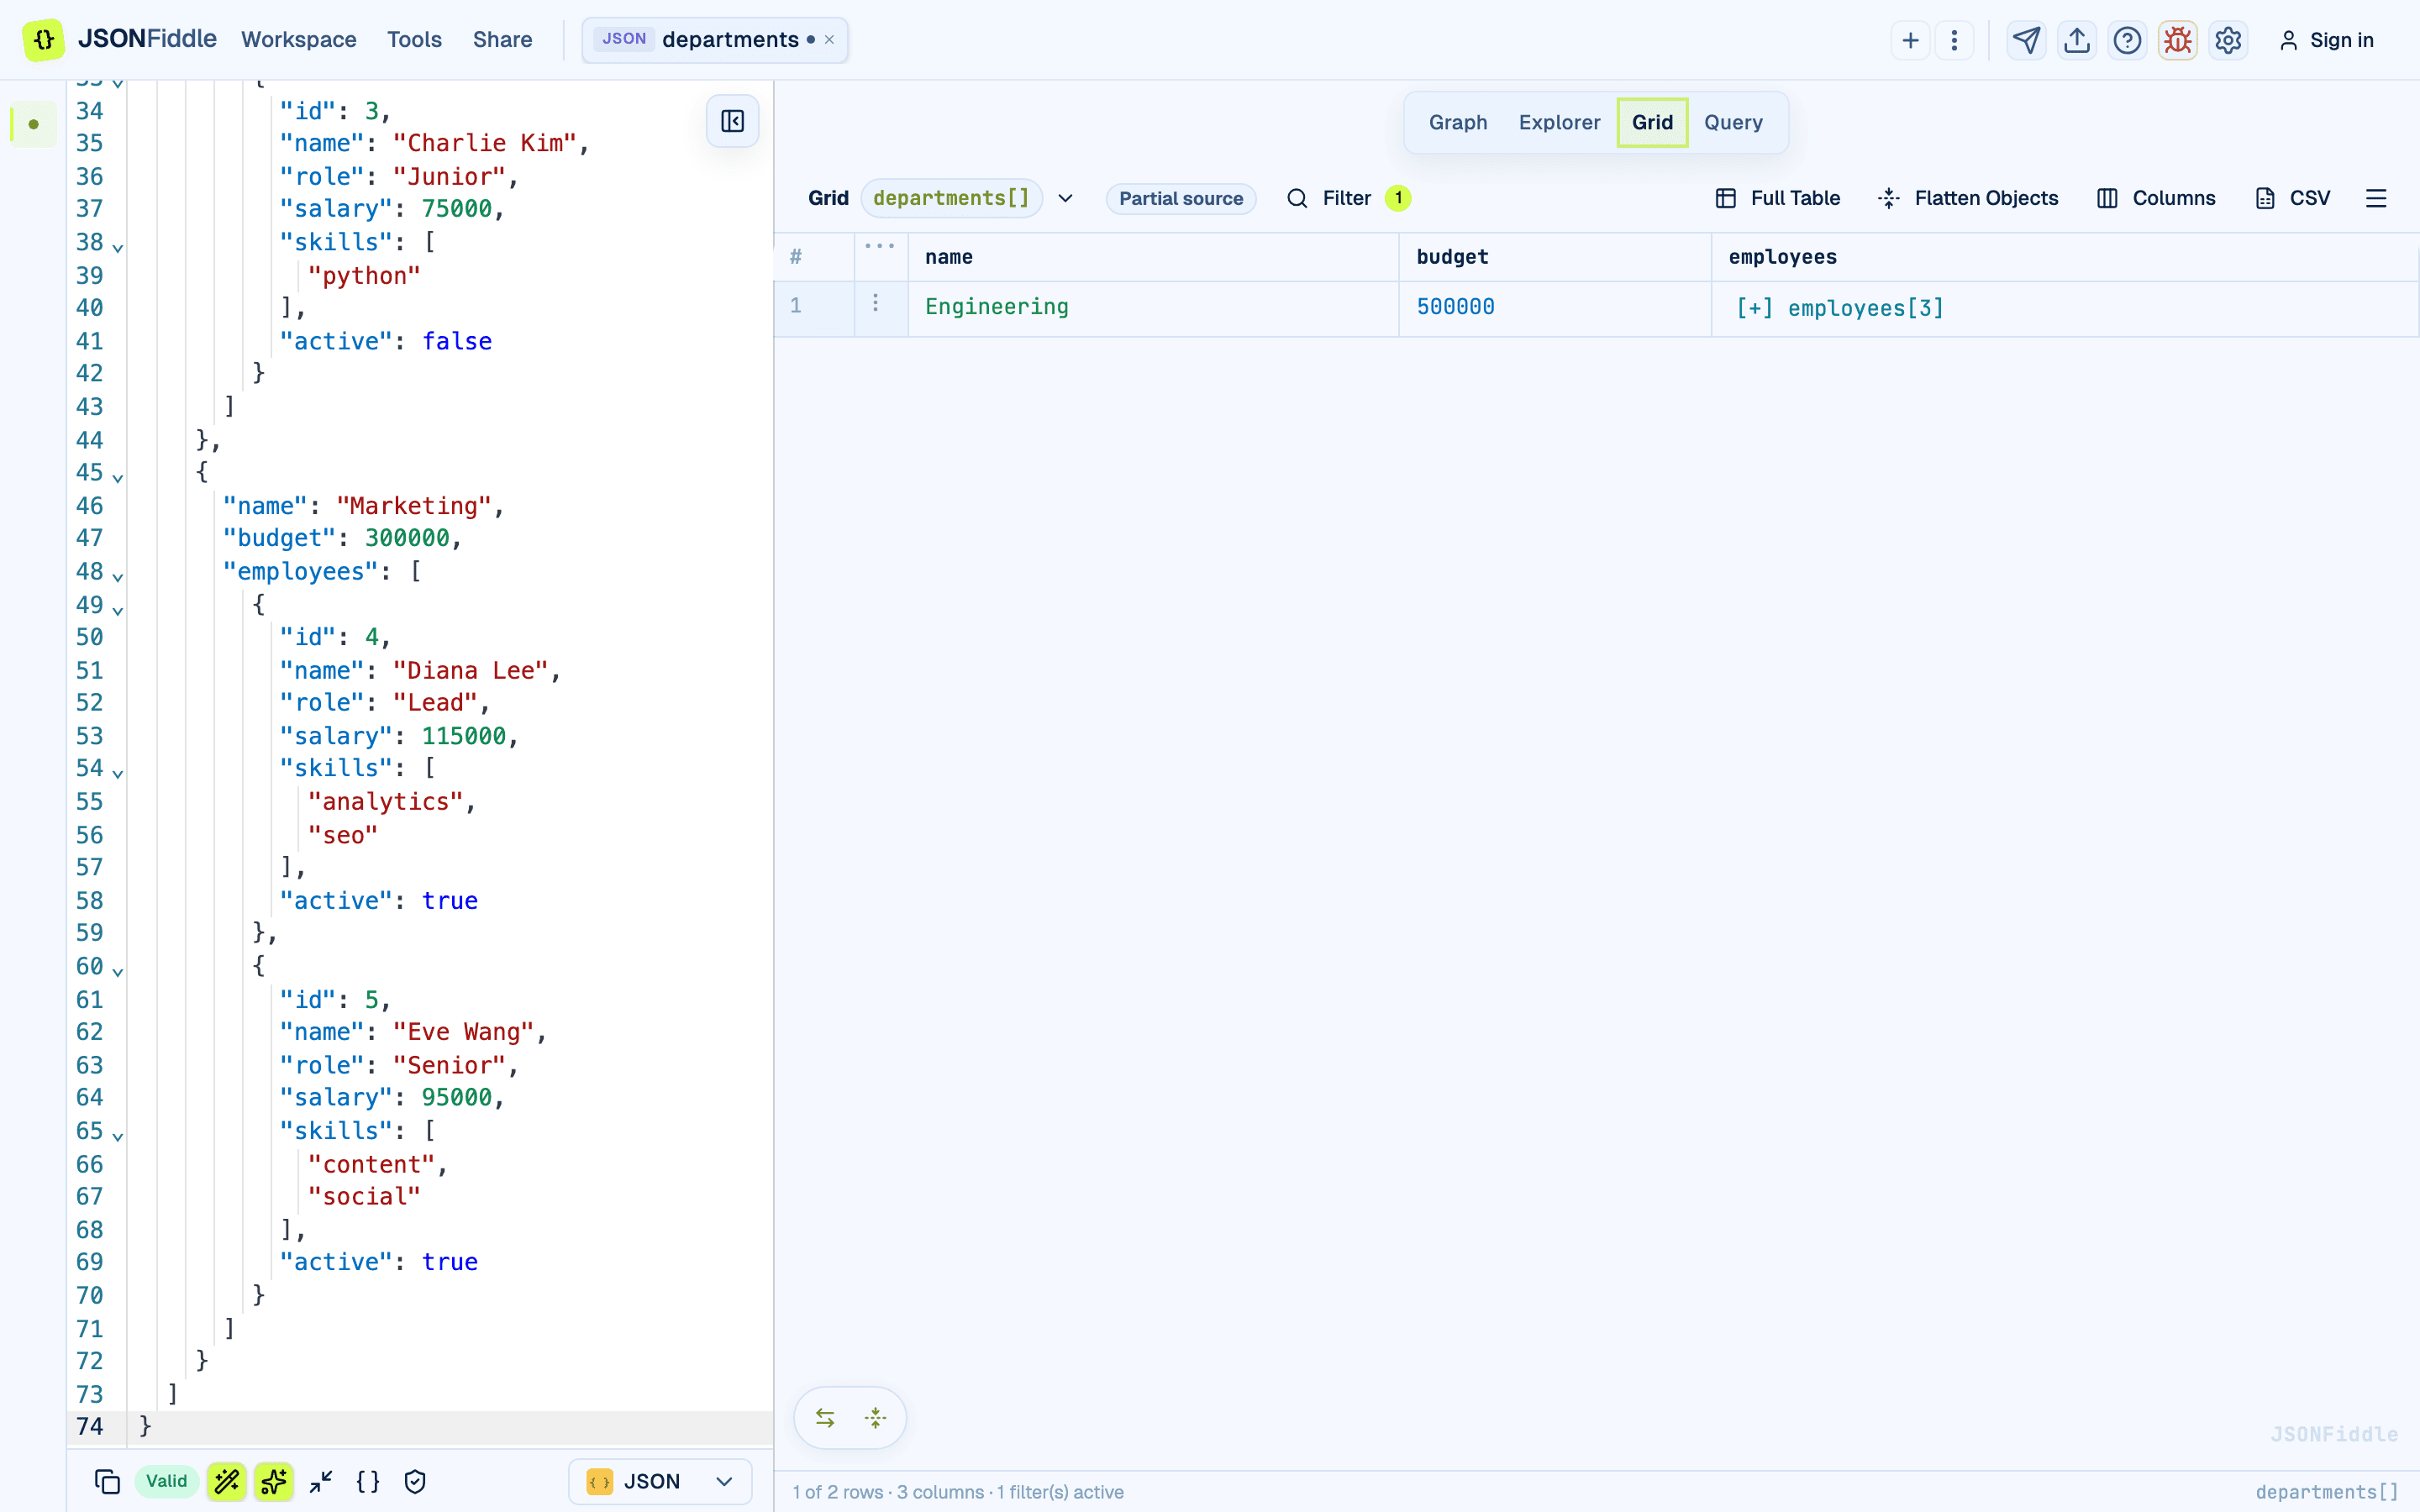Collapse fold arrow at line 60

coord(118,972)
